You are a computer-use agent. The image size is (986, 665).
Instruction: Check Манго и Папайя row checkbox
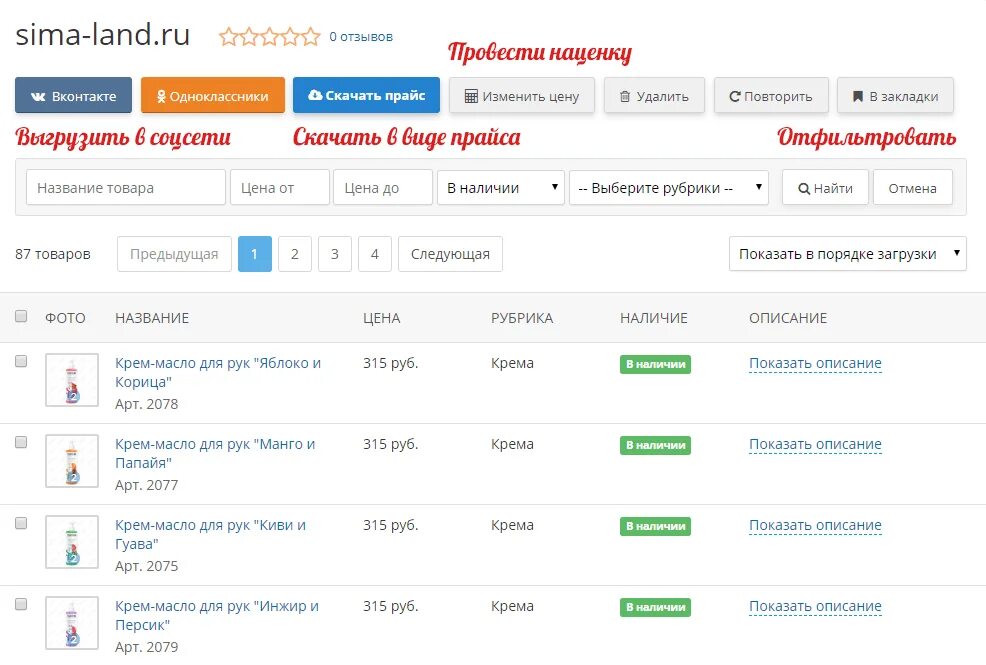coord(21,442)
